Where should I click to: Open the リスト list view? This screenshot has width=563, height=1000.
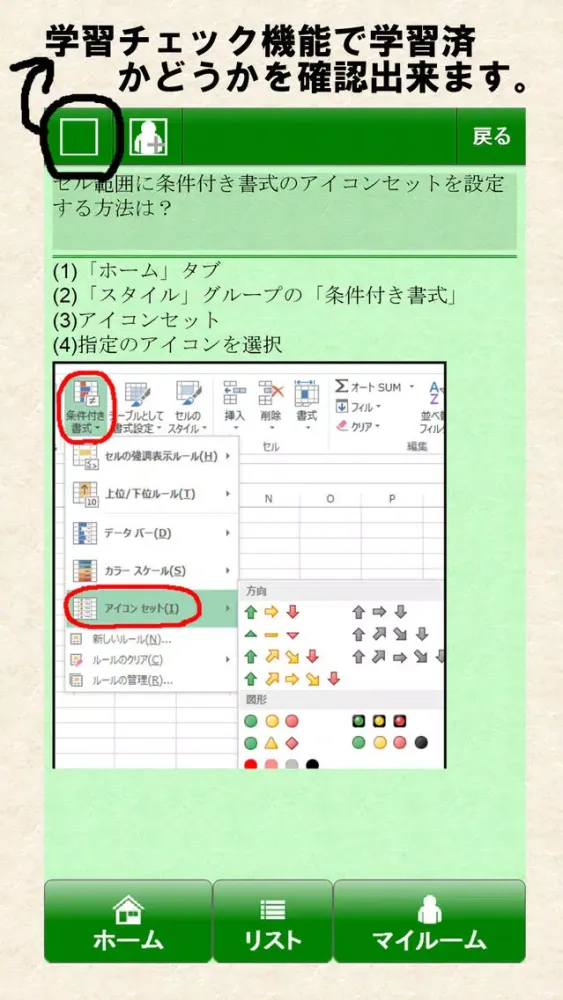pos(272,921)
